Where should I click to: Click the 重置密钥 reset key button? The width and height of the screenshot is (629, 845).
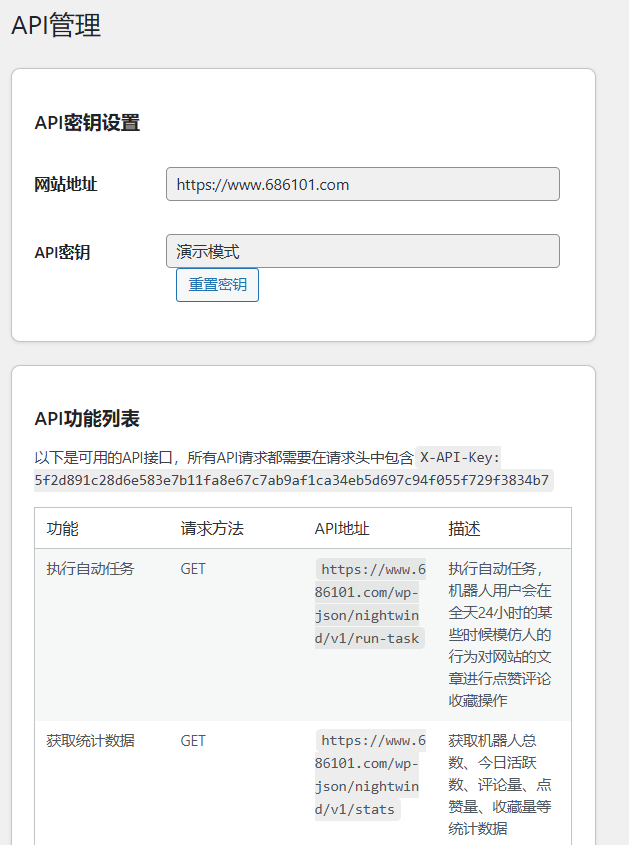217,285
